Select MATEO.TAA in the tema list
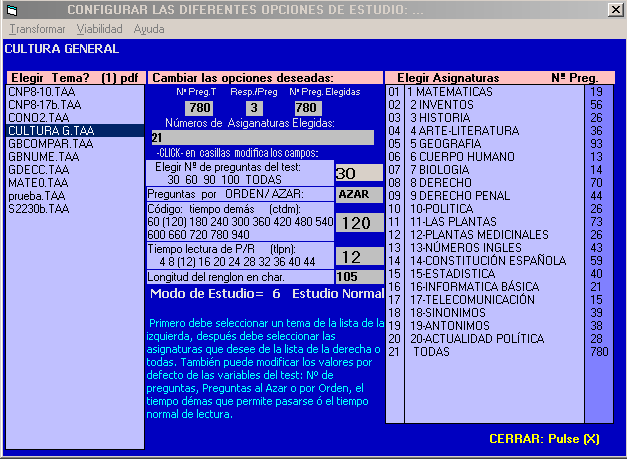The width and height of the screenshot is (627, 459). tap(75, 183)
